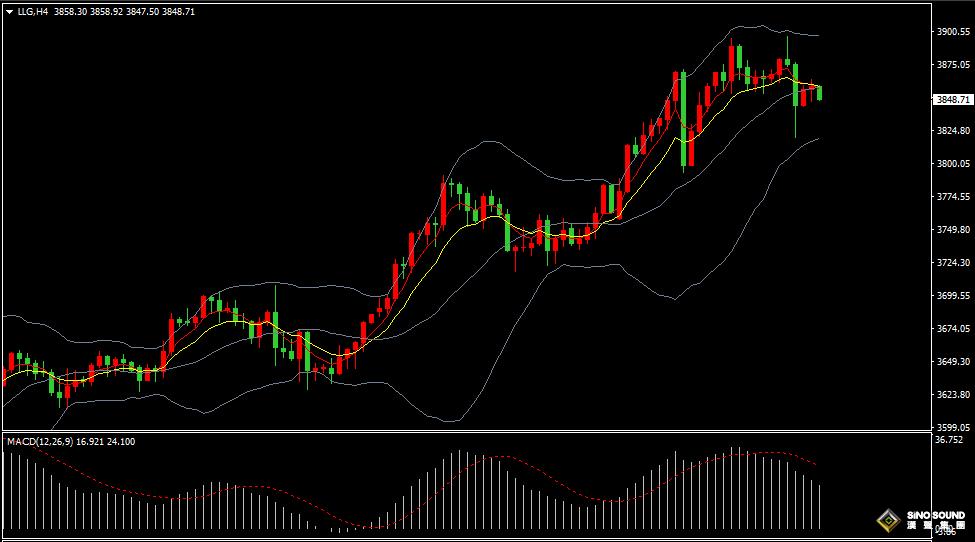Click the 3623.80 price axis label
This screenshot has height=542, width=975.
click(x=954, y=395)
